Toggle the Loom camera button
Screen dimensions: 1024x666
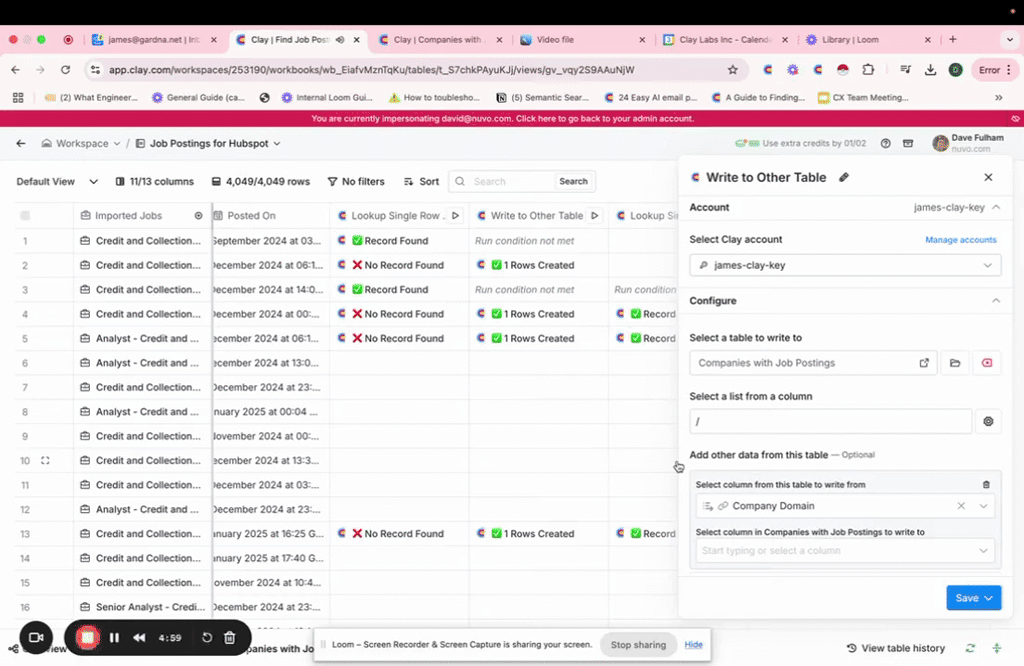[x=36, y=637]
